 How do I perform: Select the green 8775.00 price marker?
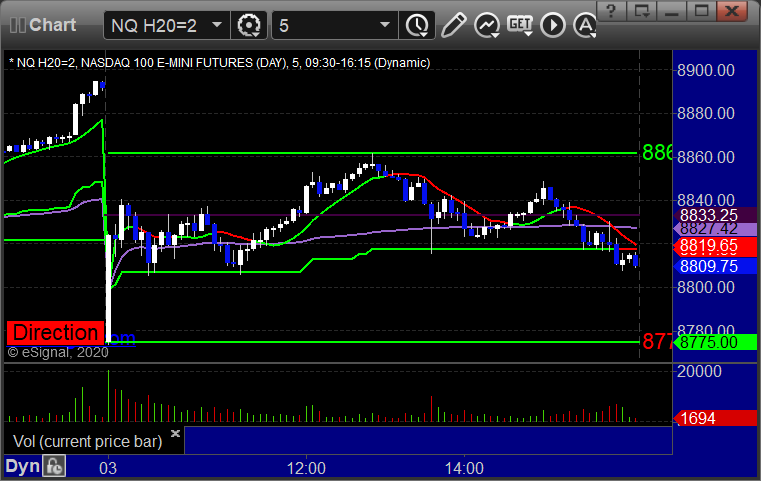[715, 342]
